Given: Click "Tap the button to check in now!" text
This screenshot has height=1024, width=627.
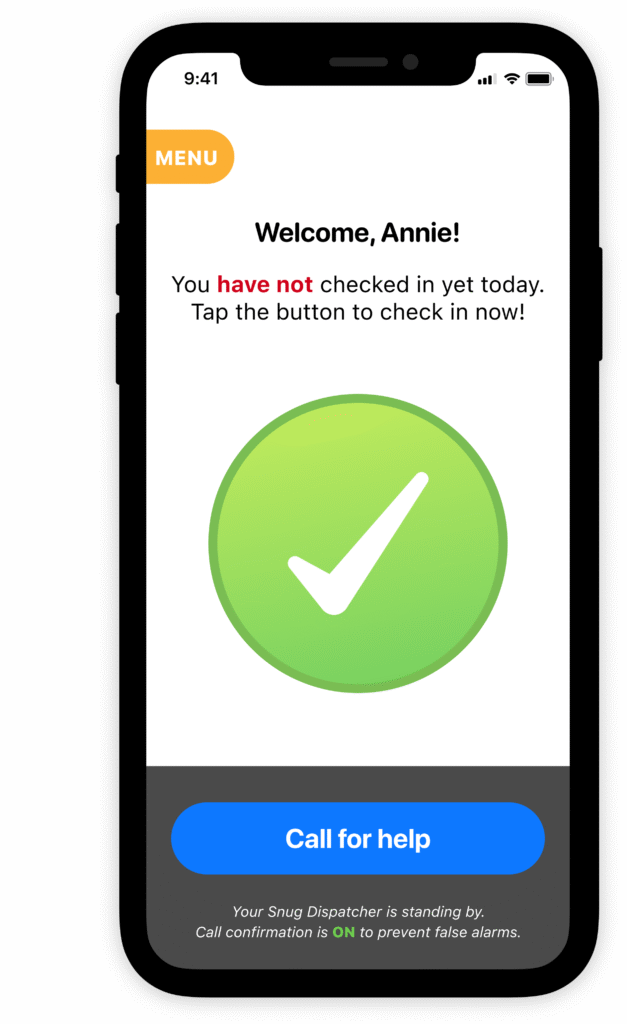Looking at the screenshot, I should 358,312.
